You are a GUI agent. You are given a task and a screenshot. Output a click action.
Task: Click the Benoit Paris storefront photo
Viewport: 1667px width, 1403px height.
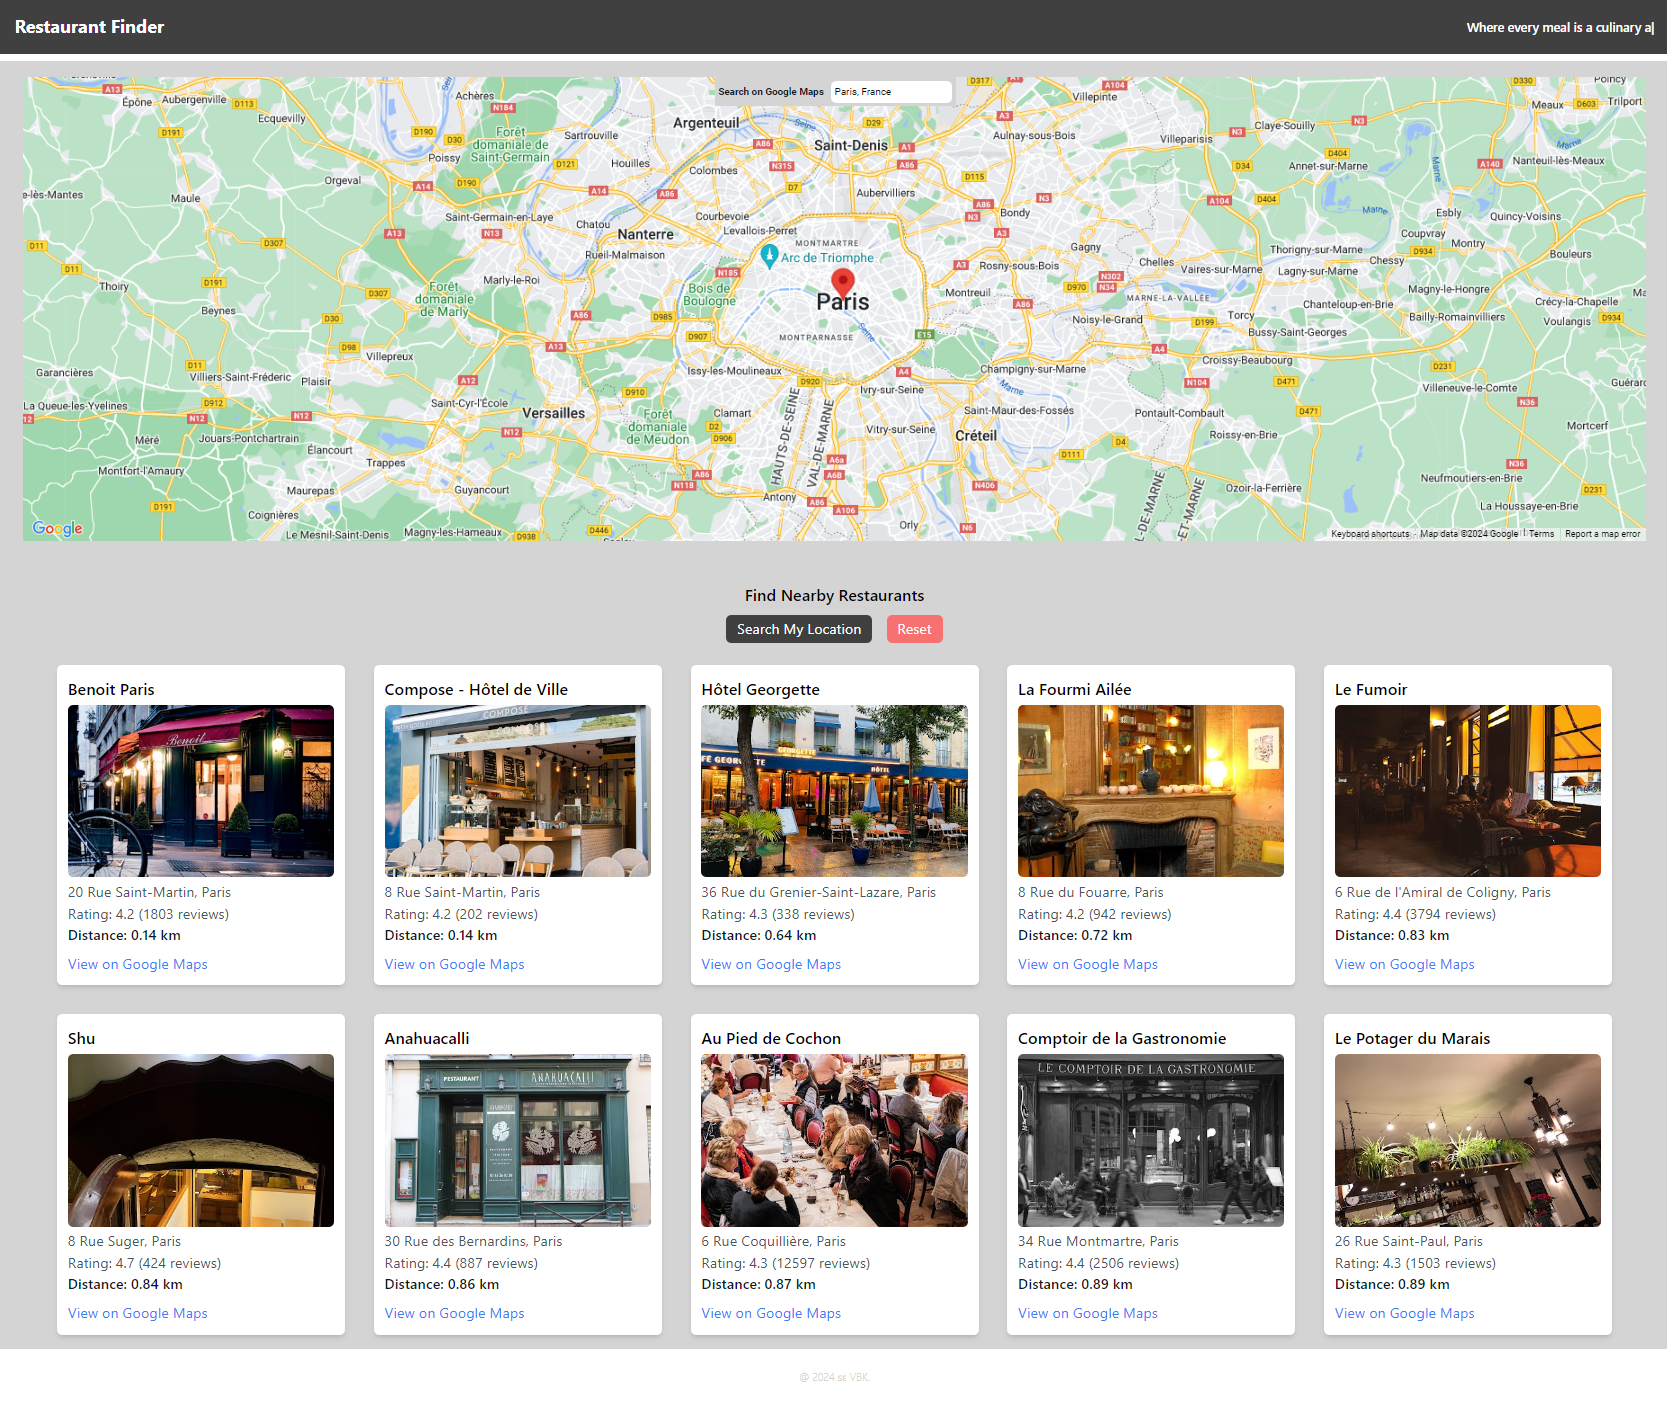click(201, 791)
